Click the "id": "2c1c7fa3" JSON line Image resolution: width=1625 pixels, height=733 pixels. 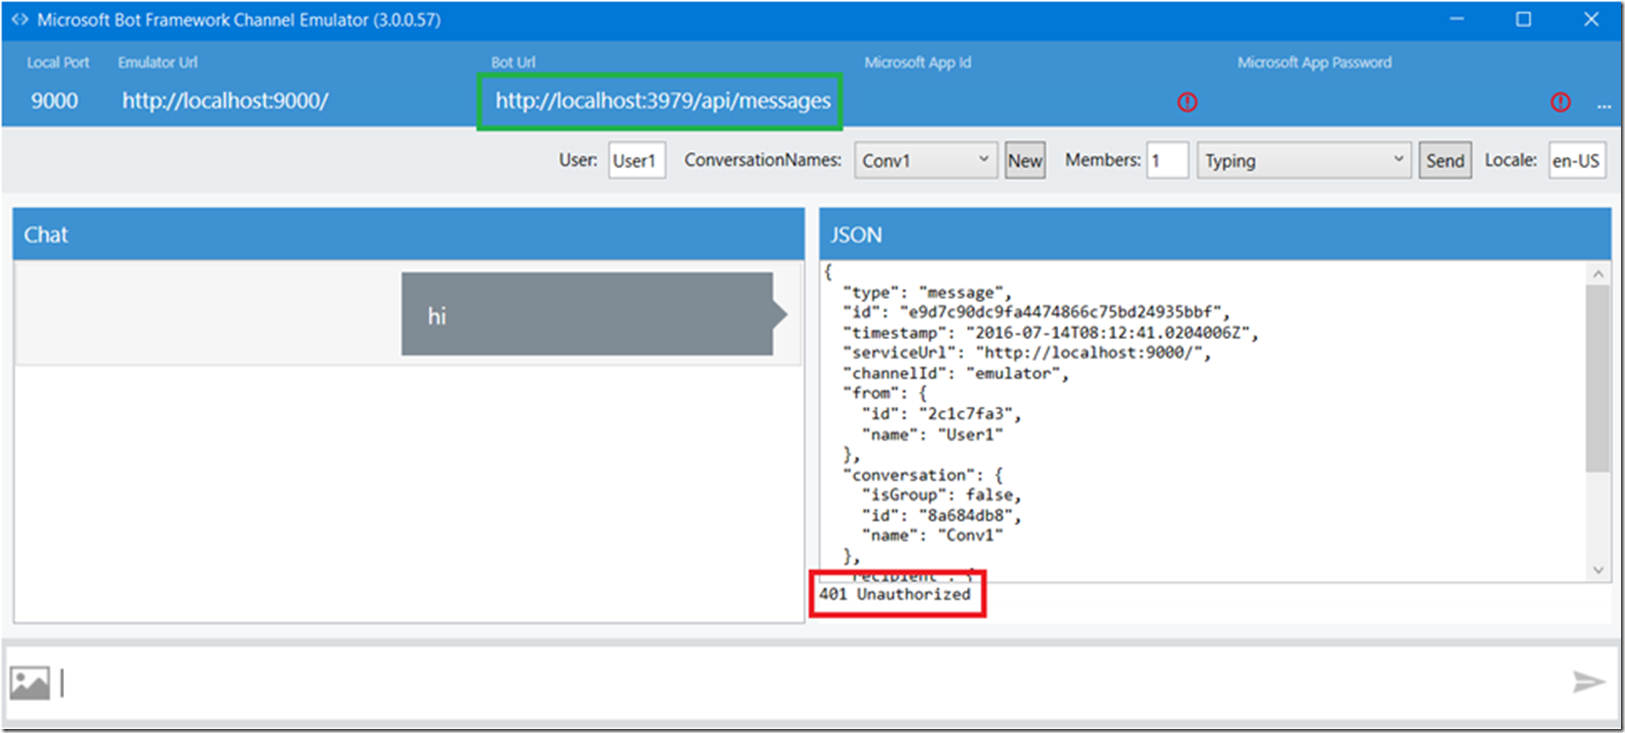941,414
